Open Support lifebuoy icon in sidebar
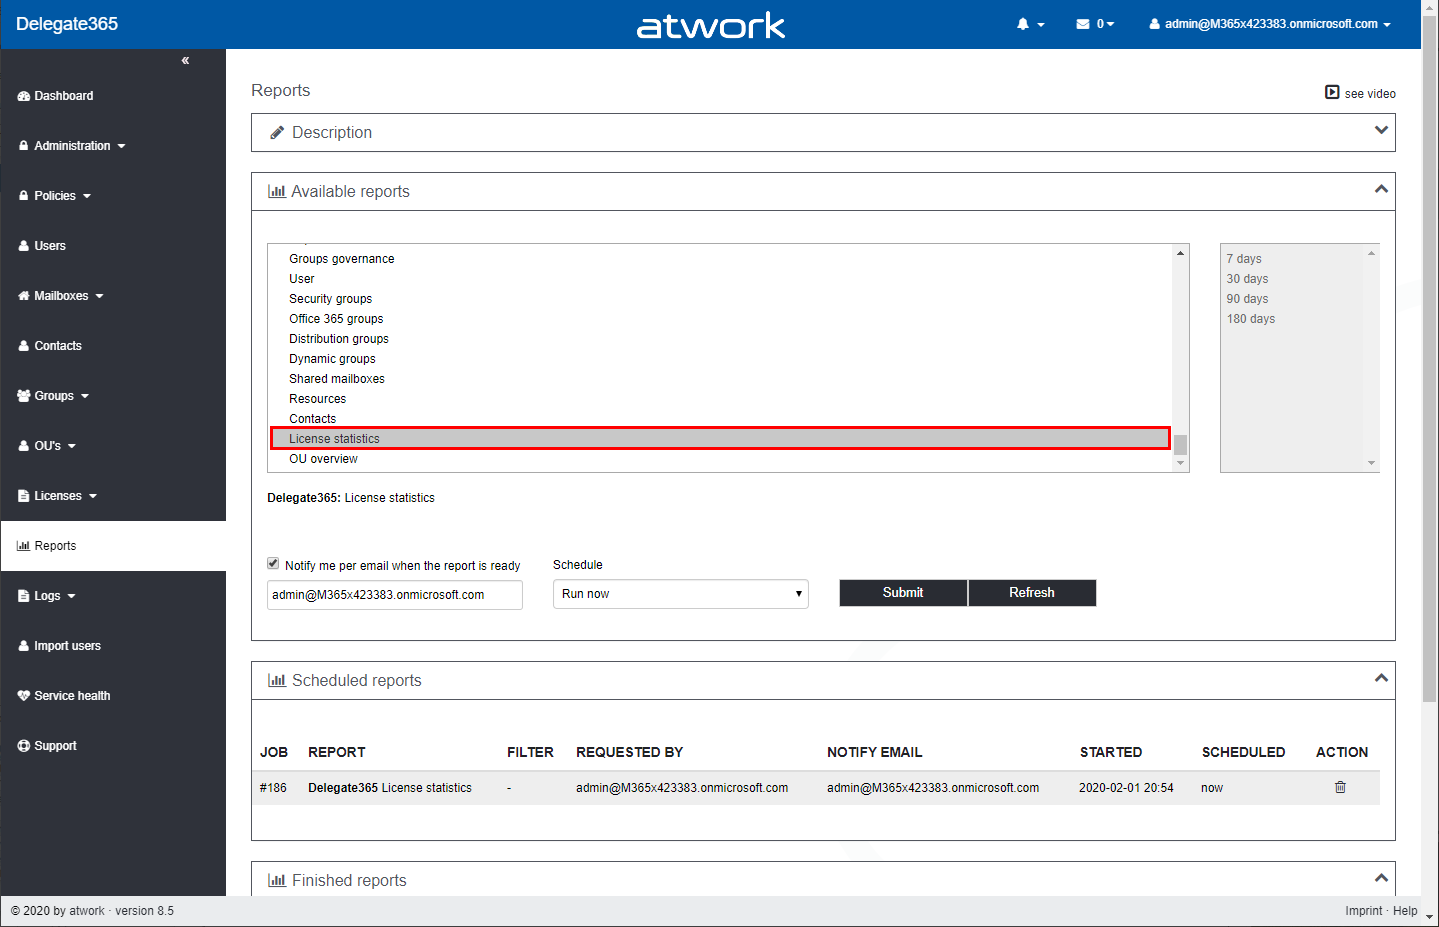The height and width of the screenshot is (927, 1439). [x=24, y=746]
